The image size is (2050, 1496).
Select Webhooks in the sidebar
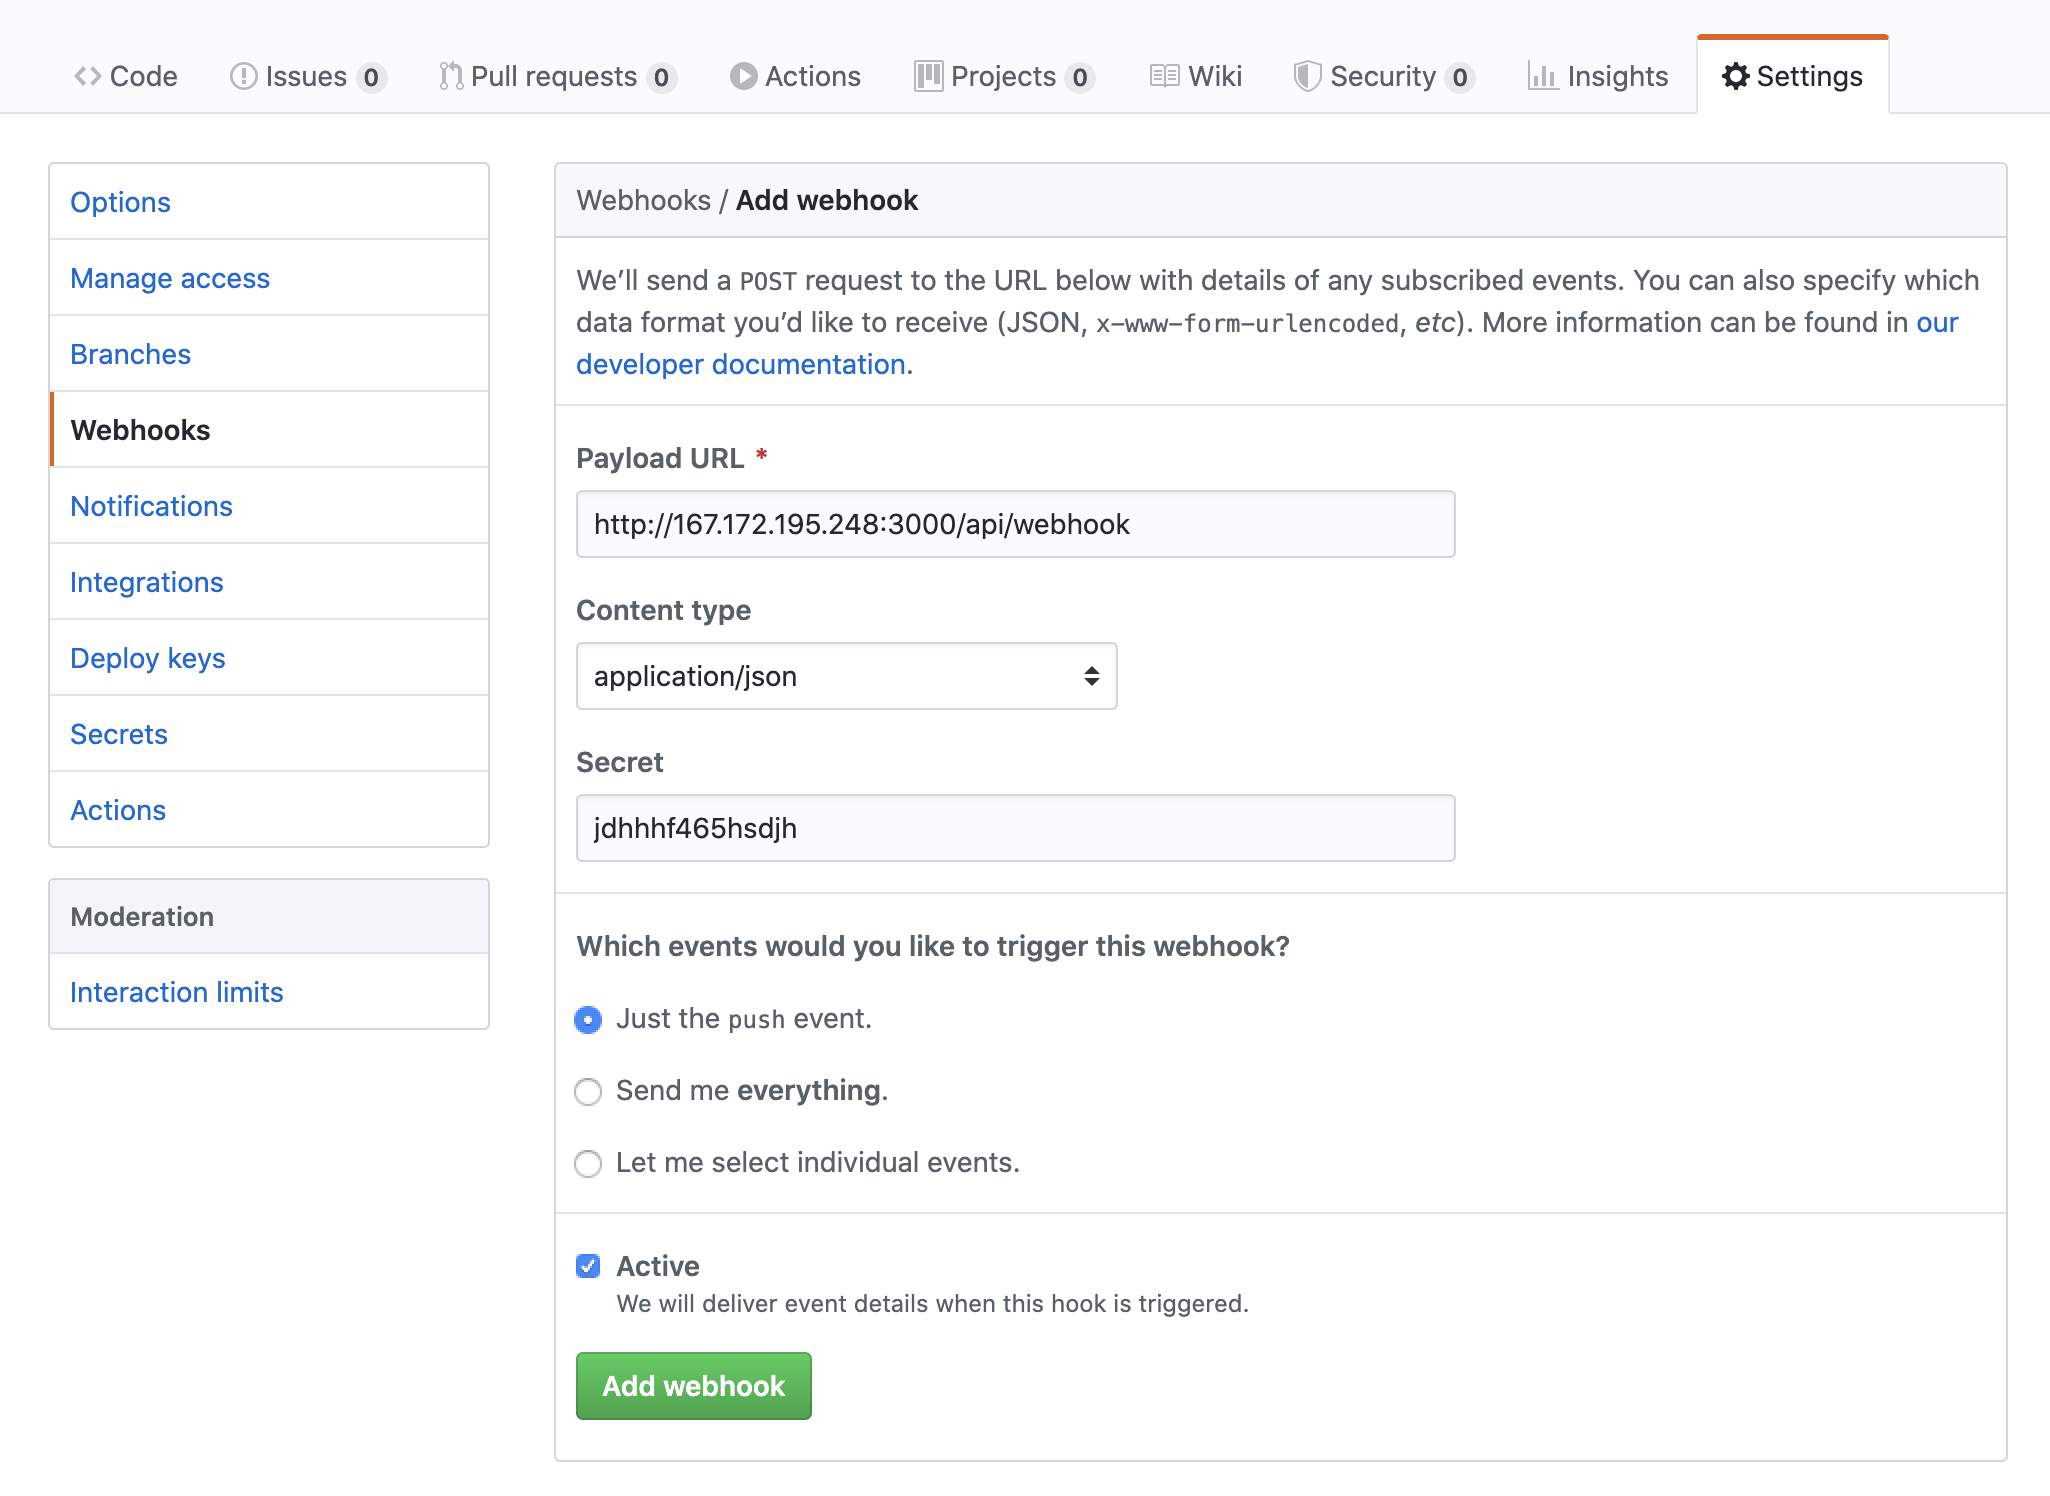coord(269,430)
